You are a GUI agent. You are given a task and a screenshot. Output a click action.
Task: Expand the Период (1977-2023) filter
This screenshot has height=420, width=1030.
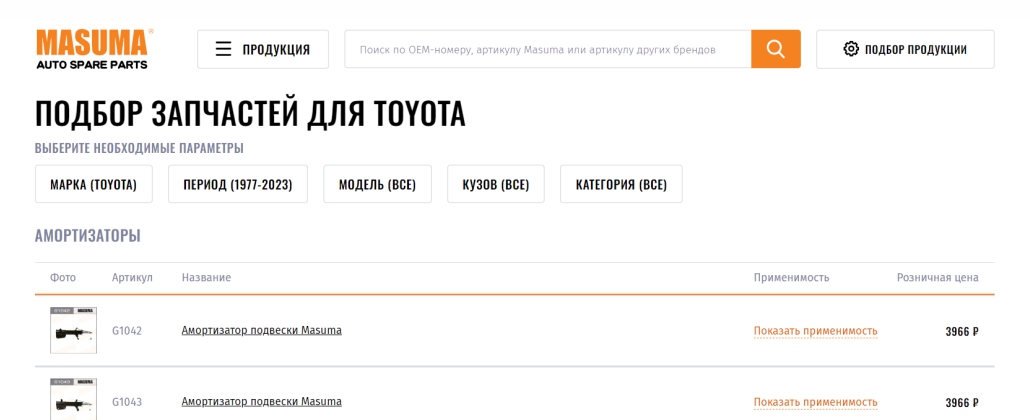tap(238, 185)
